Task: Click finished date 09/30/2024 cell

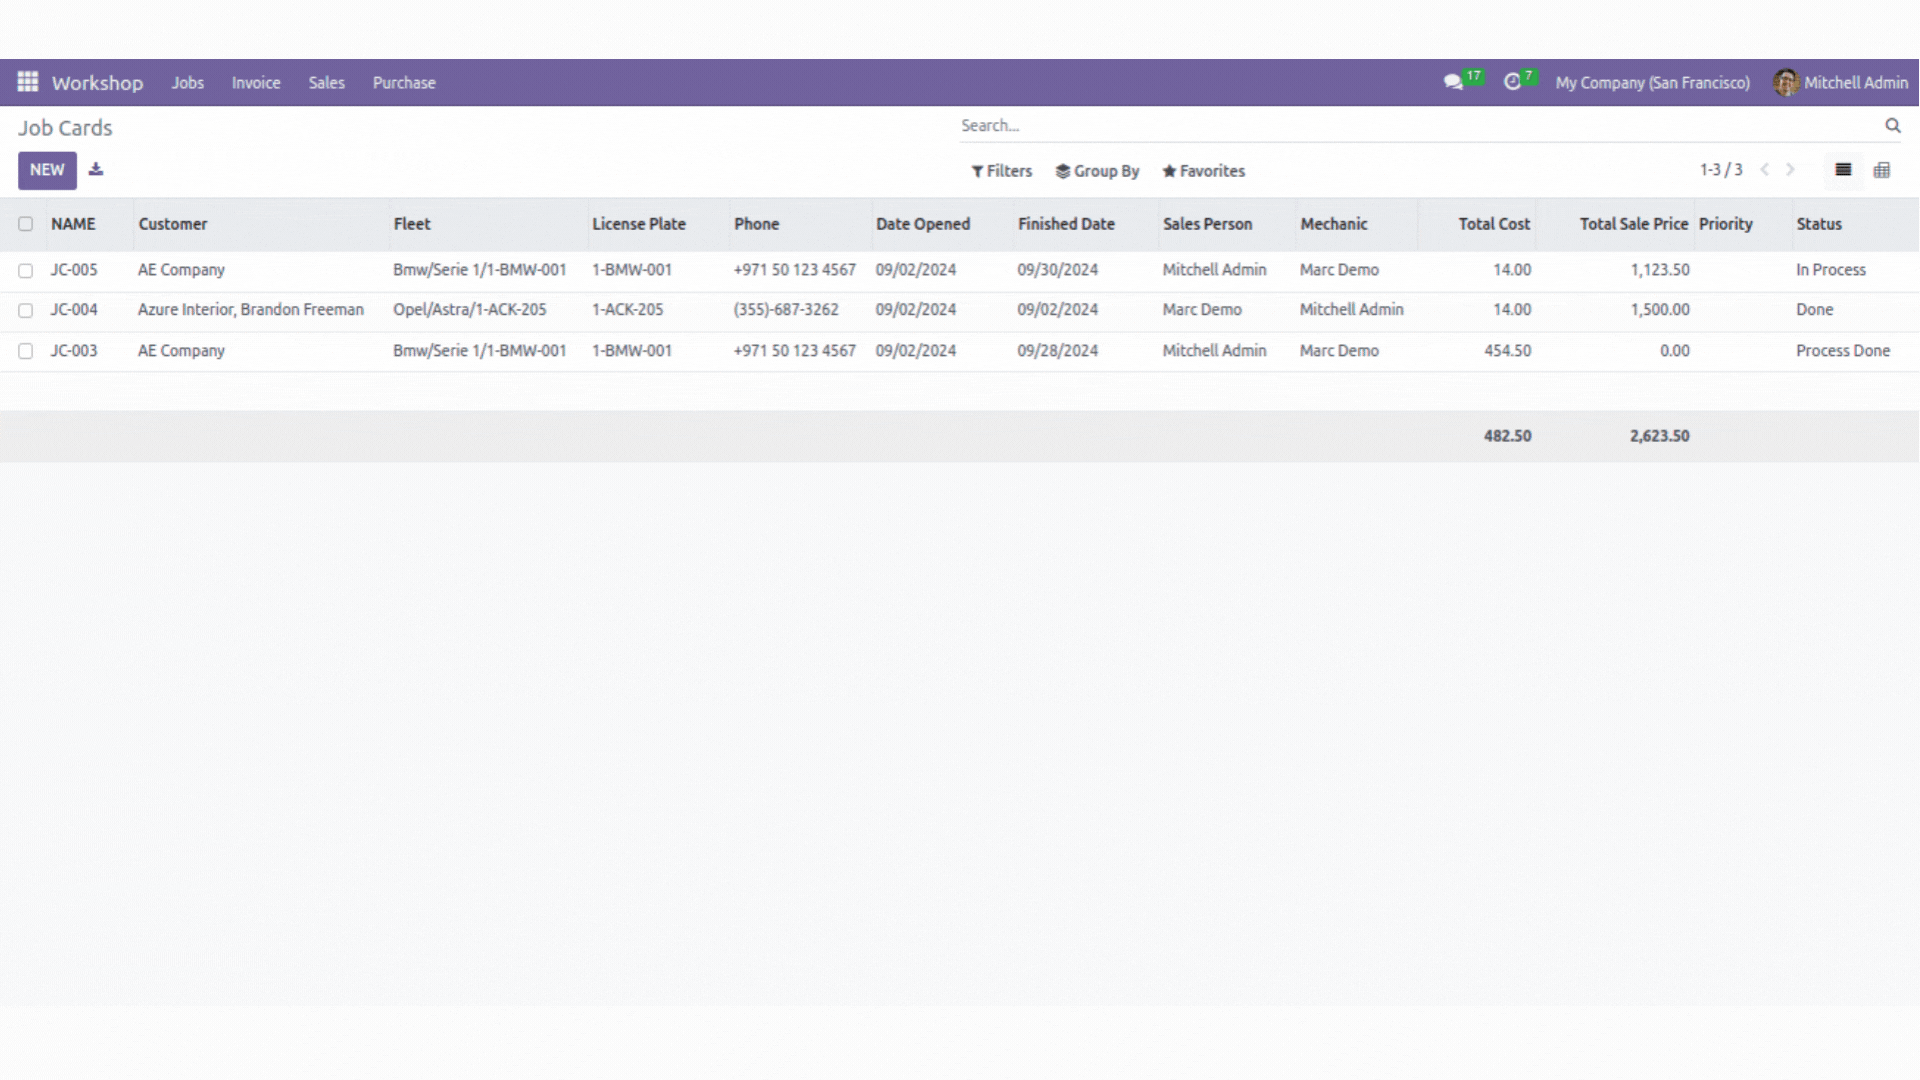Action: pos(1058,270)
